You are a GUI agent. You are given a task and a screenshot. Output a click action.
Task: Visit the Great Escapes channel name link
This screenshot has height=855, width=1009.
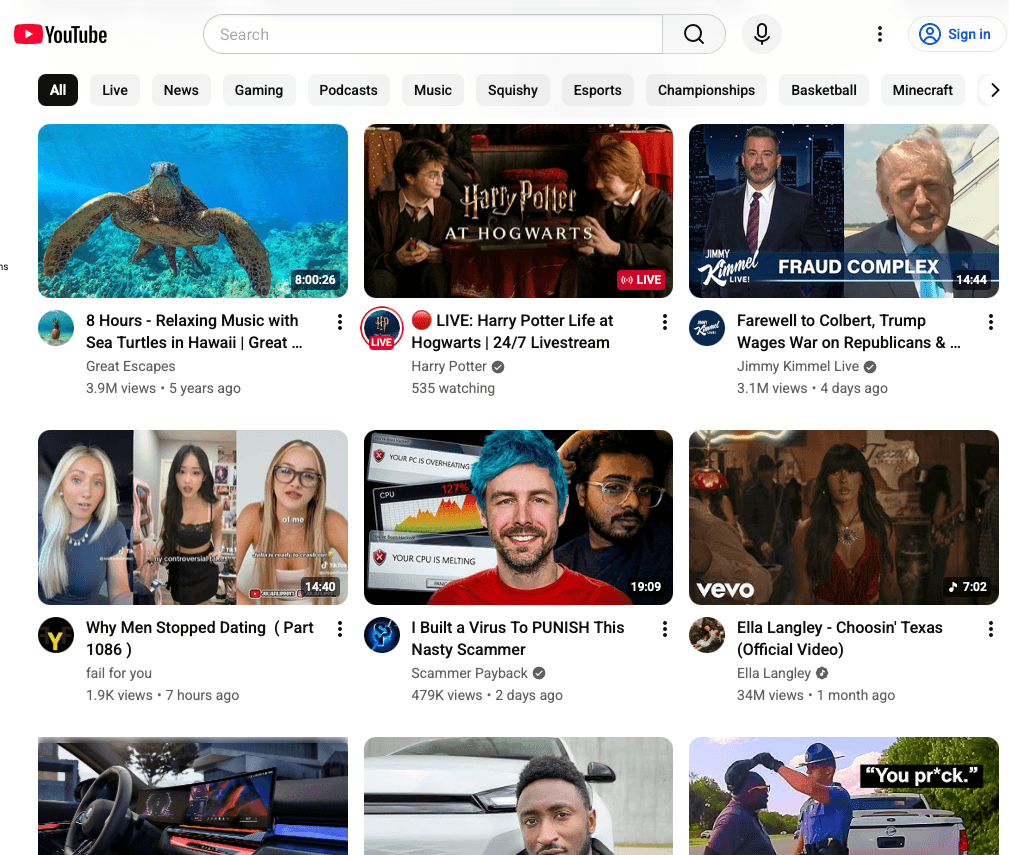point(131,366)
